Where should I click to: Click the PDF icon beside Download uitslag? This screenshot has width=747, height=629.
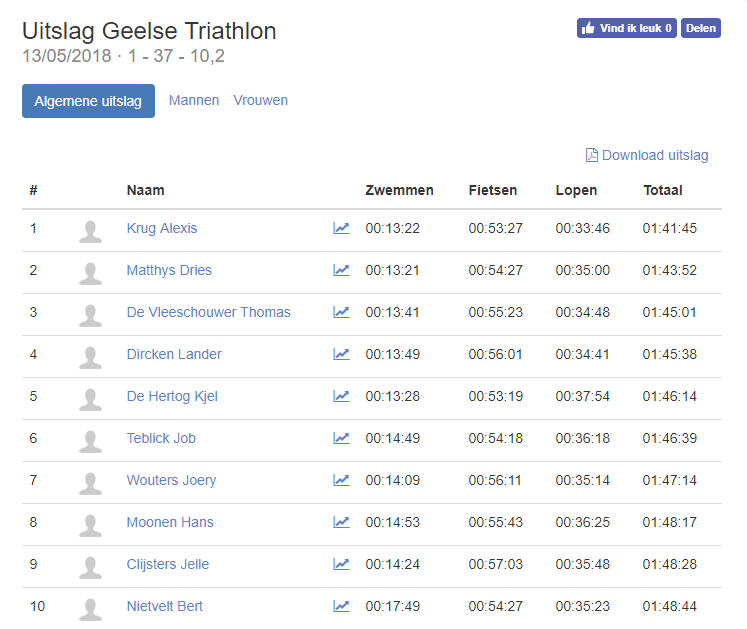click(592, 155)
